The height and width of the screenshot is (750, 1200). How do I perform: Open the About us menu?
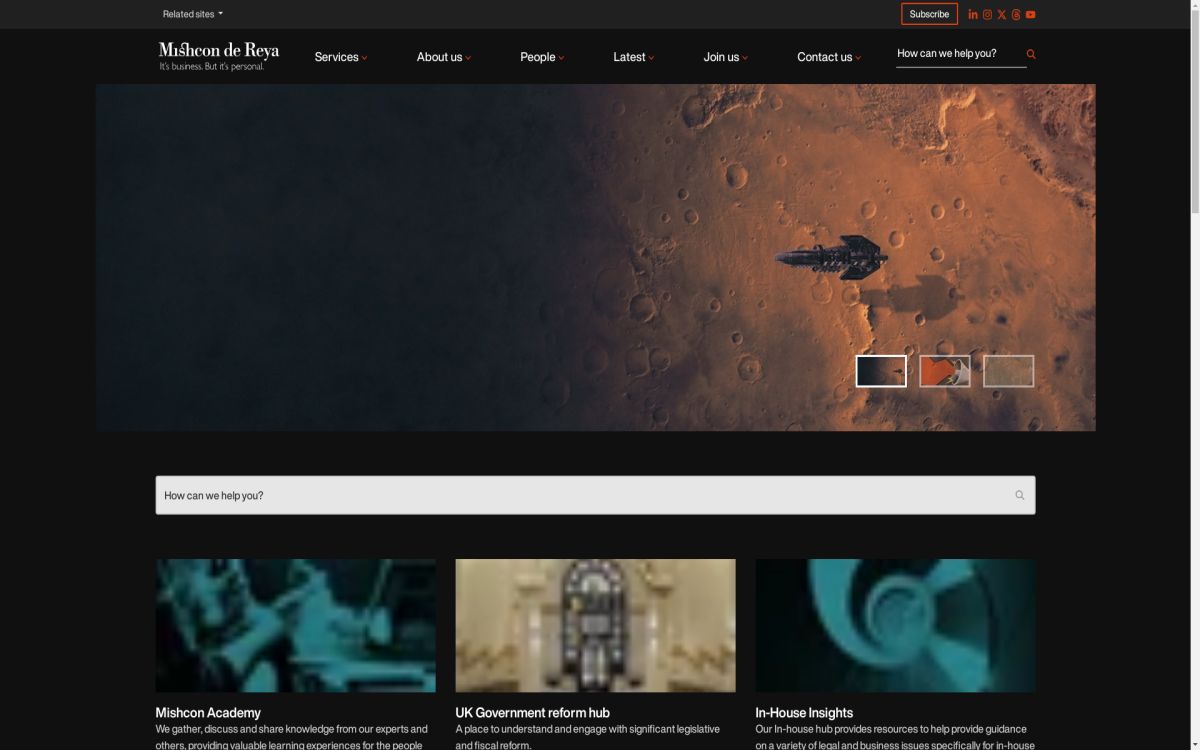point(443,57)
